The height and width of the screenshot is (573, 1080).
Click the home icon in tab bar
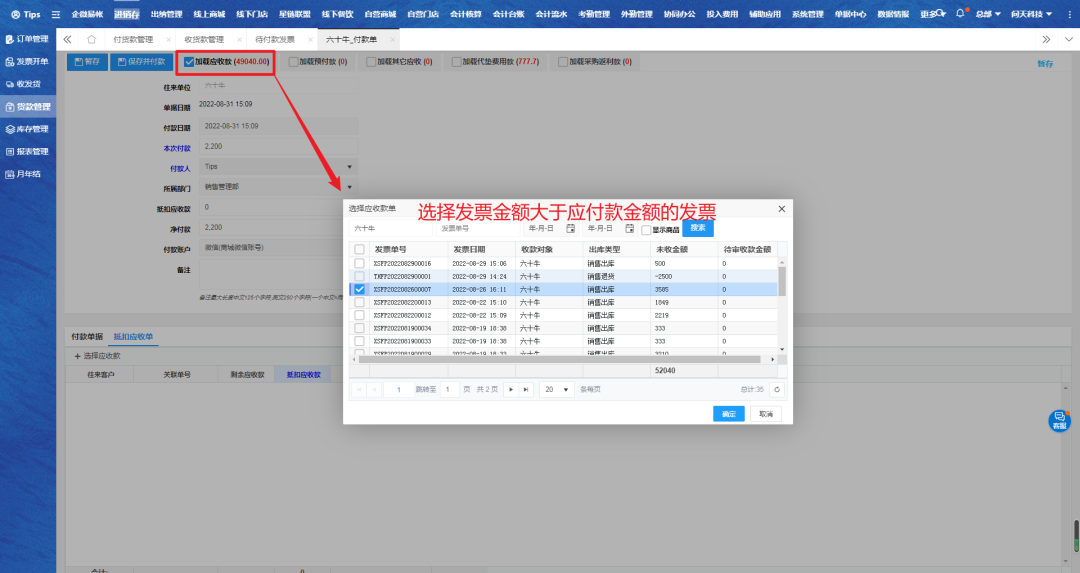(92, 39)
